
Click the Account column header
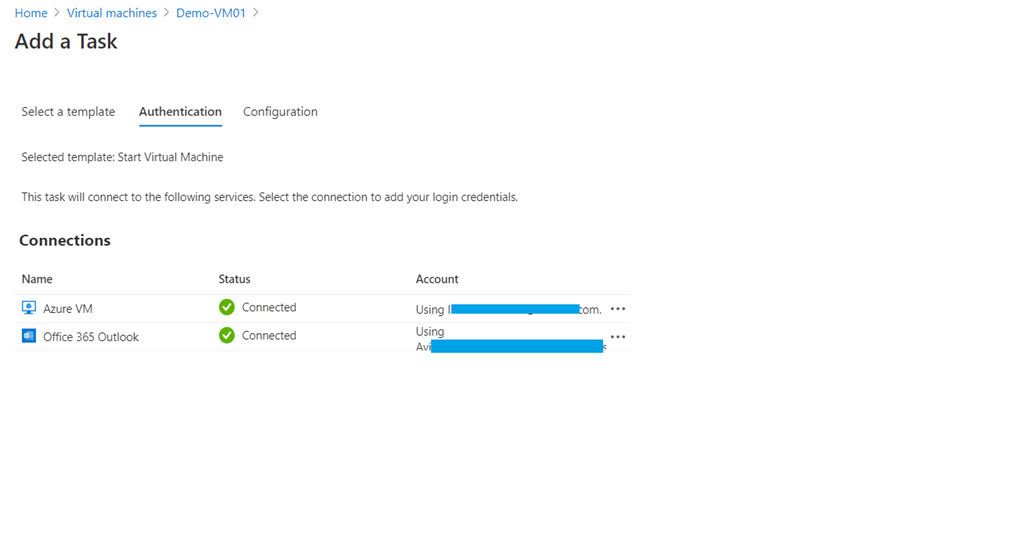[x=437, y=279]
